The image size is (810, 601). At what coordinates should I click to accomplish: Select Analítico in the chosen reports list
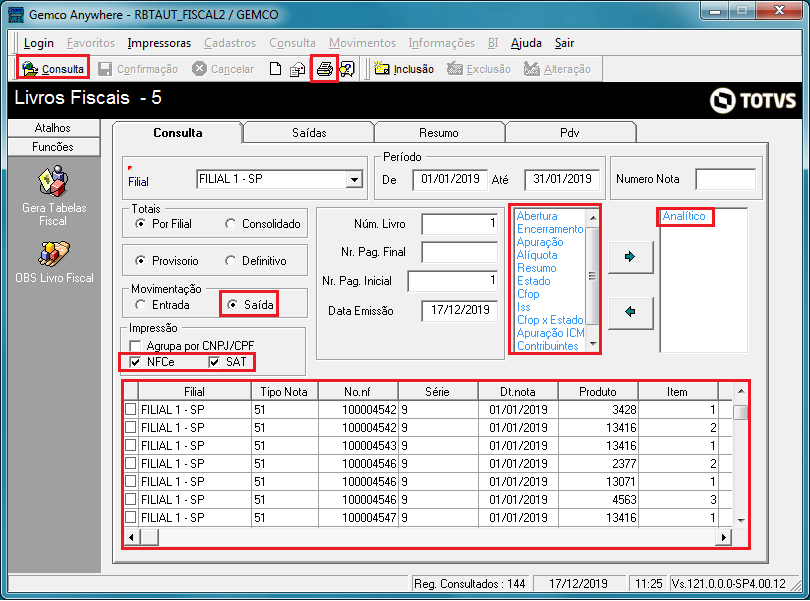click(683, 216)
